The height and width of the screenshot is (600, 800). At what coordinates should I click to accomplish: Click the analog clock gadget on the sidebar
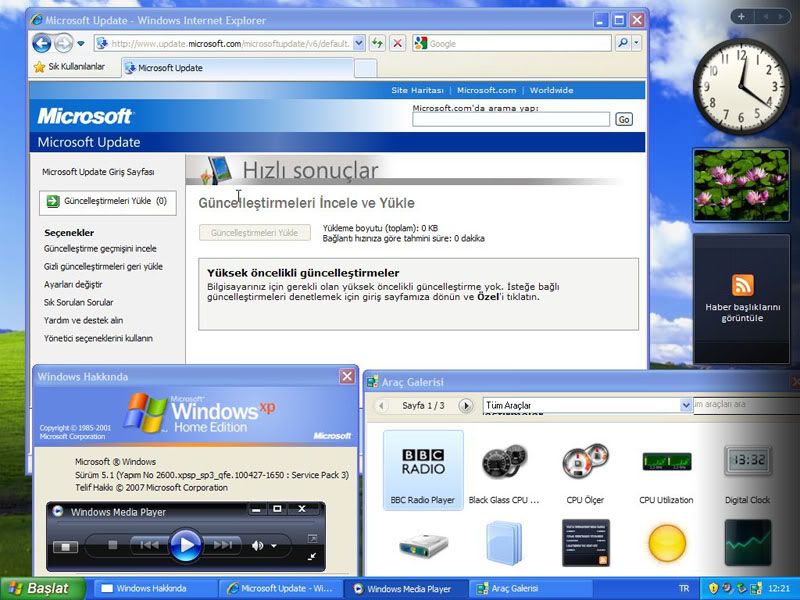(741, 87)
